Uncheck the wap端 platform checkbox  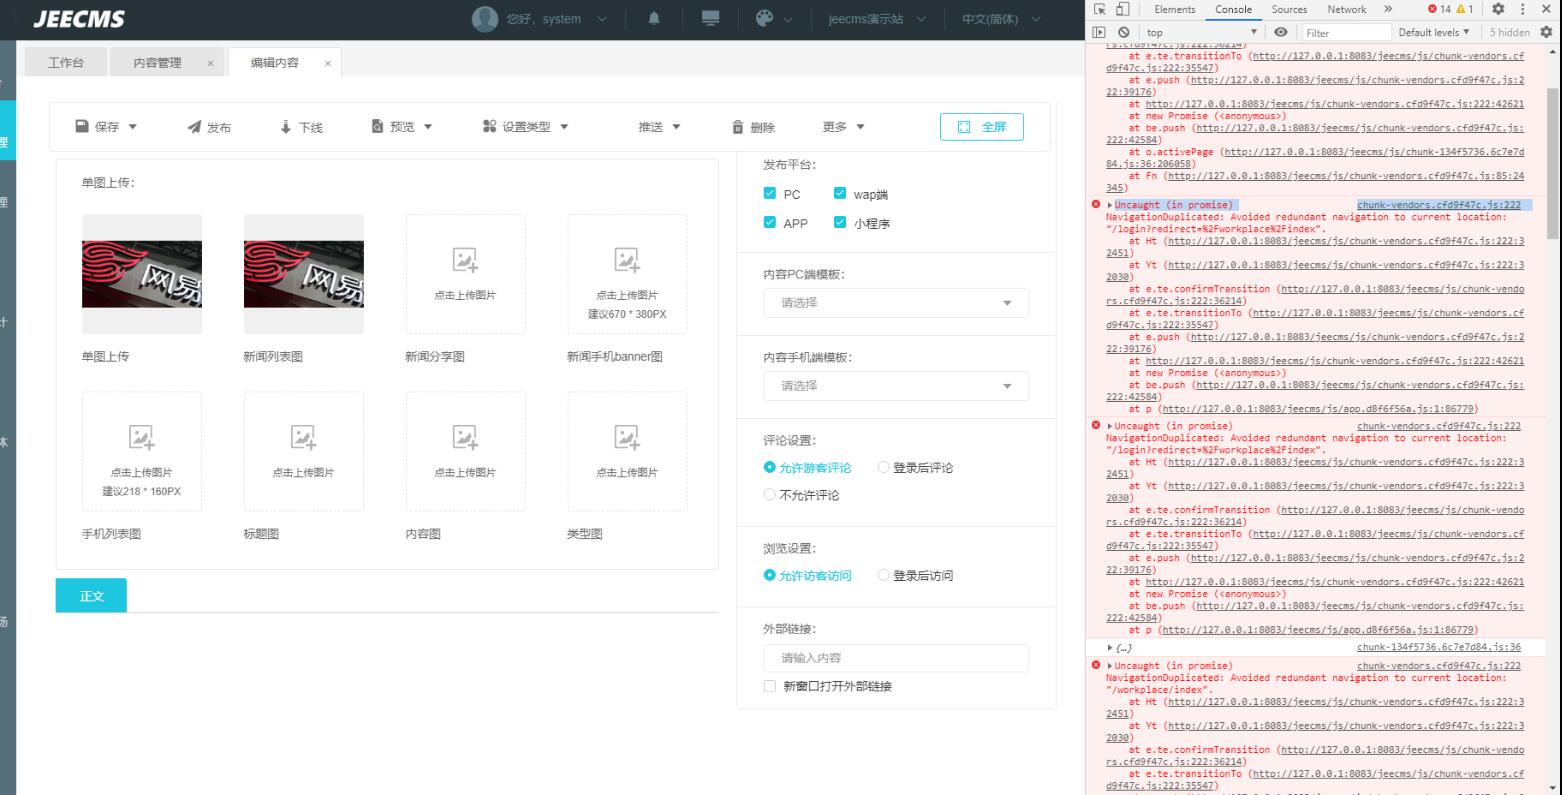click(840, 194)
